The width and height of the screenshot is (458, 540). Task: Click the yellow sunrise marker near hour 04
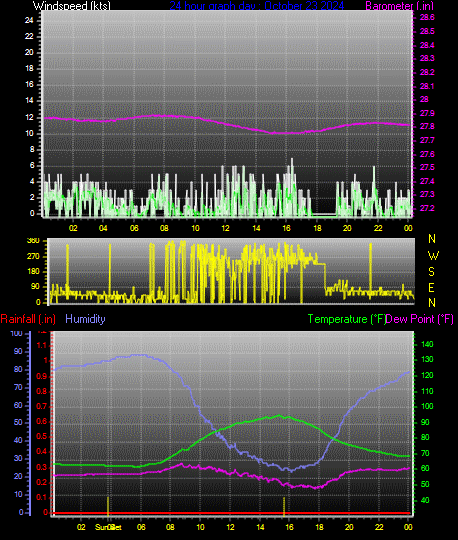tap(108, 506)
